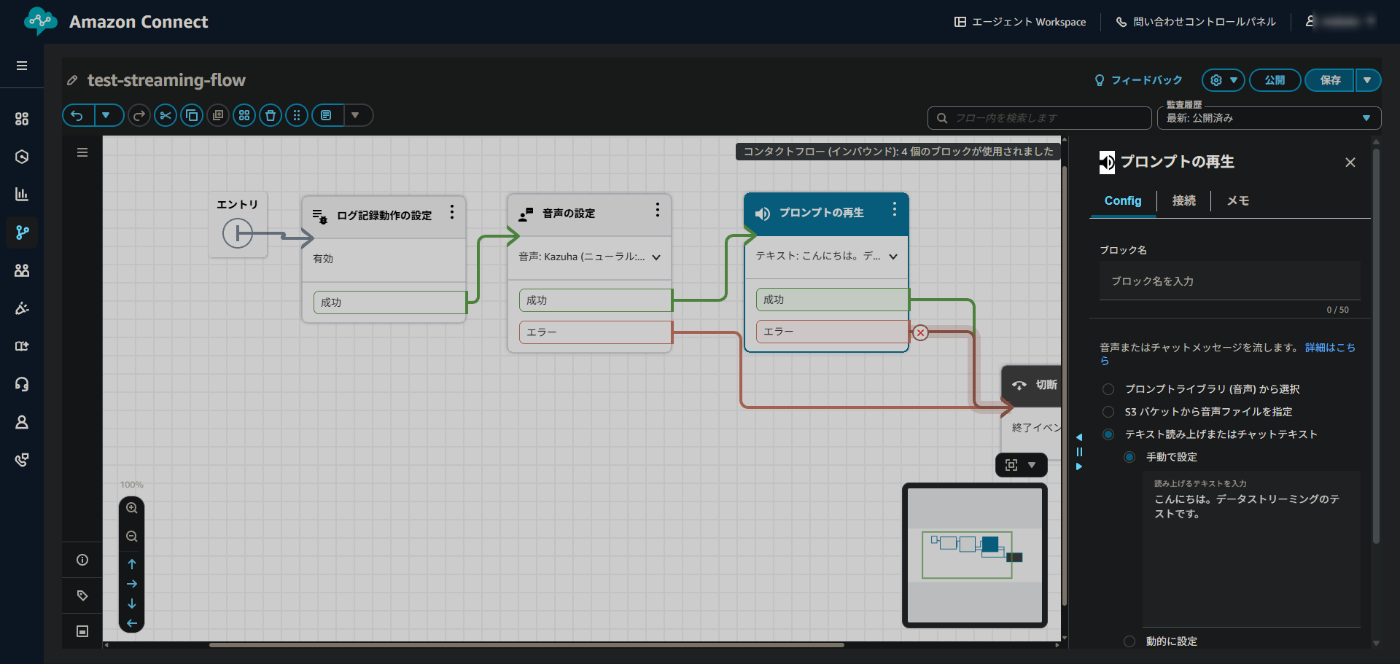Click the 読み上げるテキスト text area

click(x=1252, y=549)
